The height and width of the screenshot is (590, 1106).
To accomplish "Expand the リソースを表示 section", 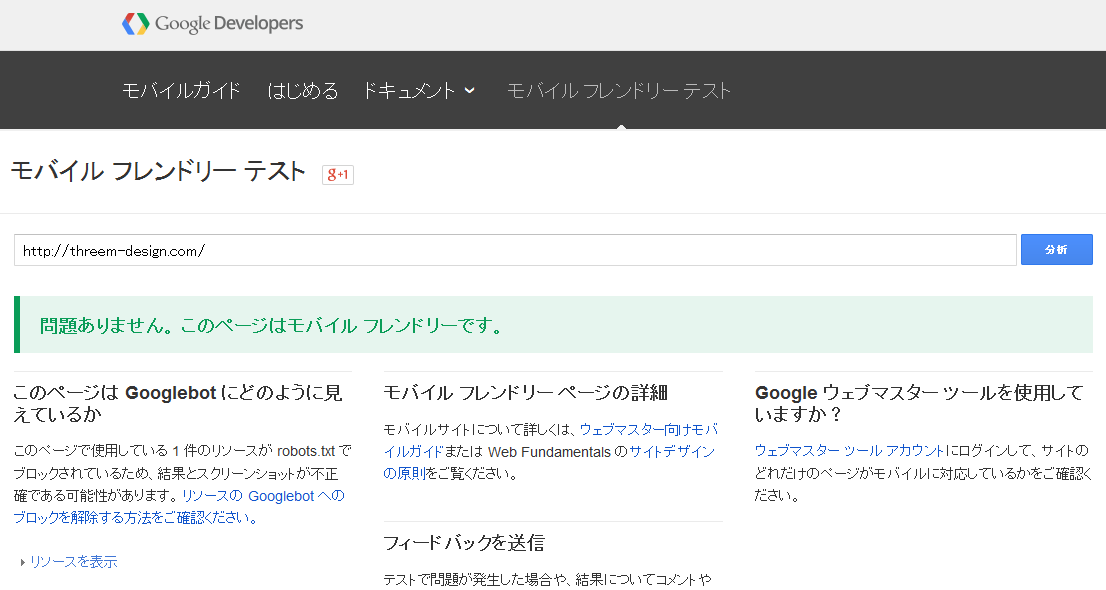I will [72, 562].
